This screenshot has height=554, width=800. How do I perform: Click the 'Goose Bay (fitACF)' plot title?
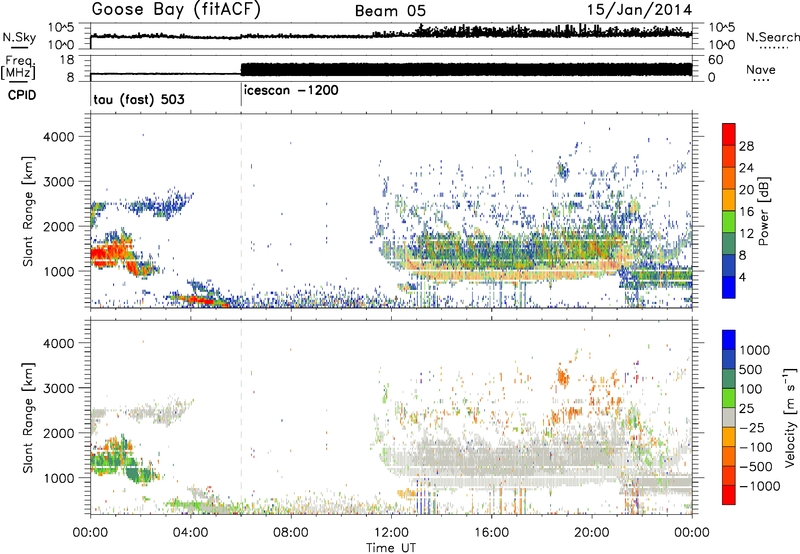pyautogui.click(x=176, y=10)
